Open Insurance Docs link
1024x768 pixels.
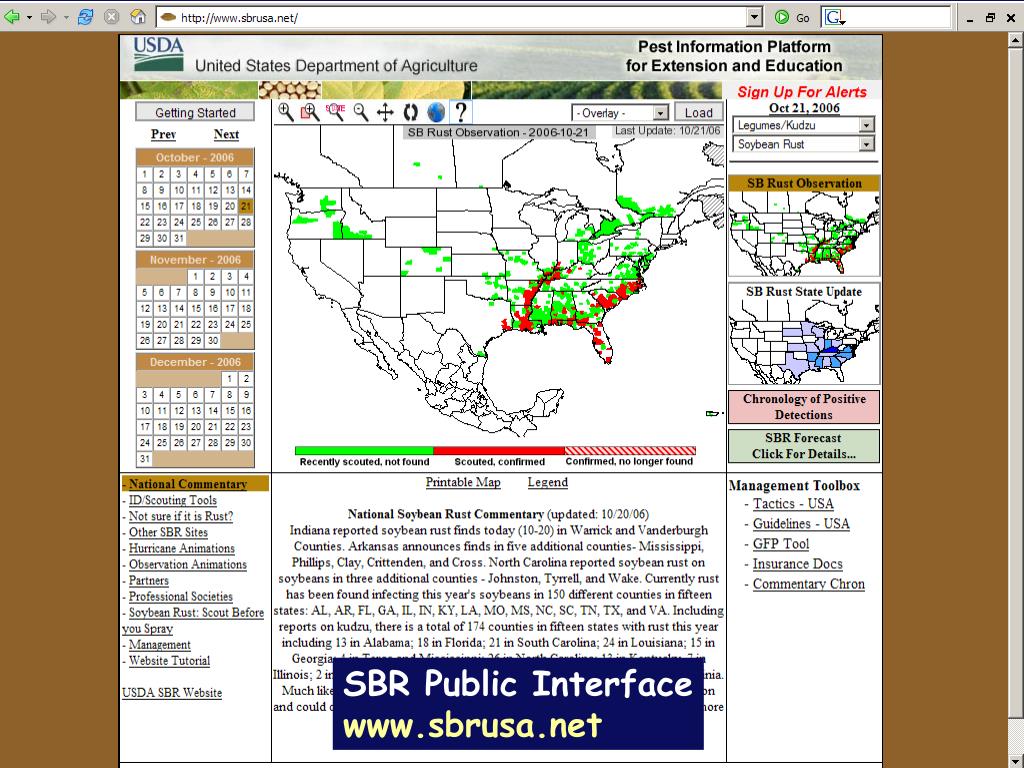coord(797,564)
